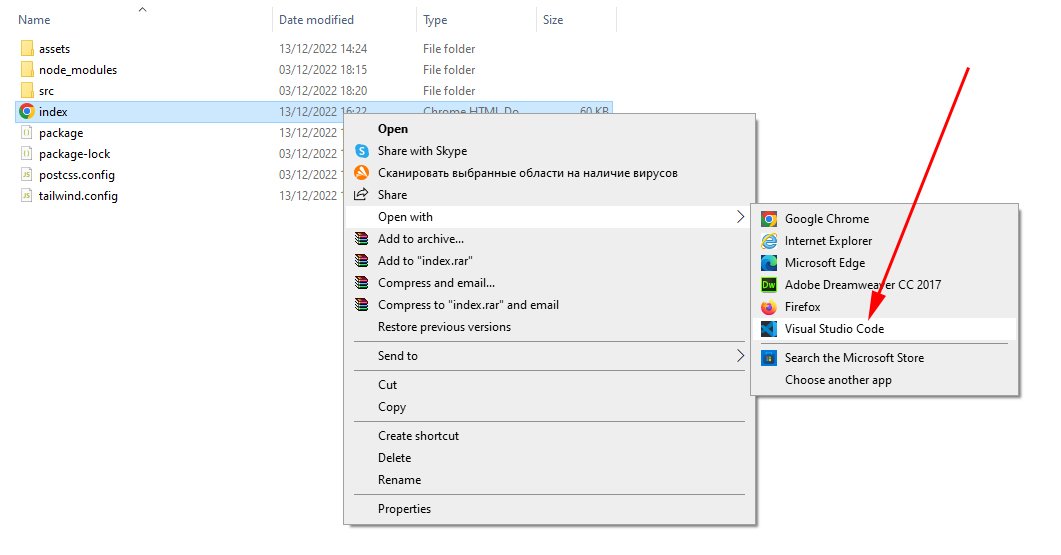
Task: Click Compress to "index.rar" and email
Action: coord(468,305)
